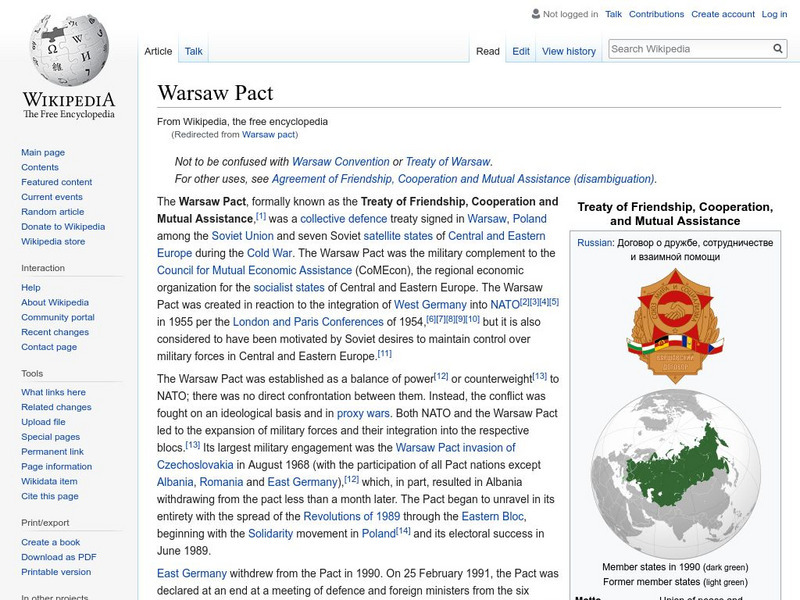This screenshot has width=800, height=600.
Task: Open Cite this page
Action: pos(50,495)
